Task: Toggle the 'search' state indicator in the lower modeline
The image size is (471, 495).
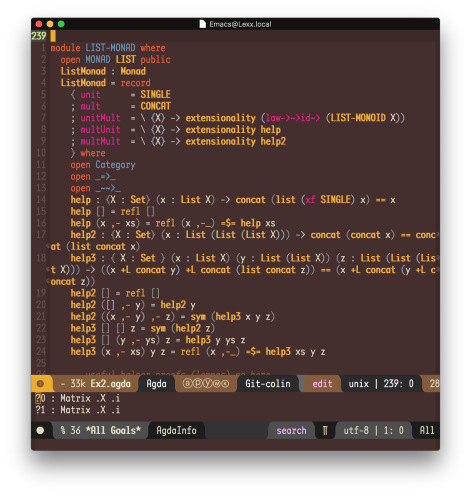Action: coord(291,431)
